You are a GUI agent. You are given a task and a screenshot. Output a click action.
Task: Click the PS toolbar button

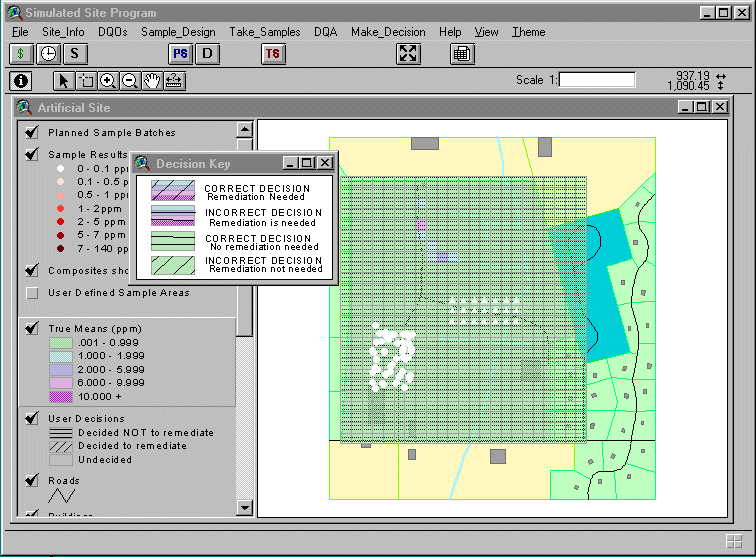pyautogui.click(x=180, y=54)
